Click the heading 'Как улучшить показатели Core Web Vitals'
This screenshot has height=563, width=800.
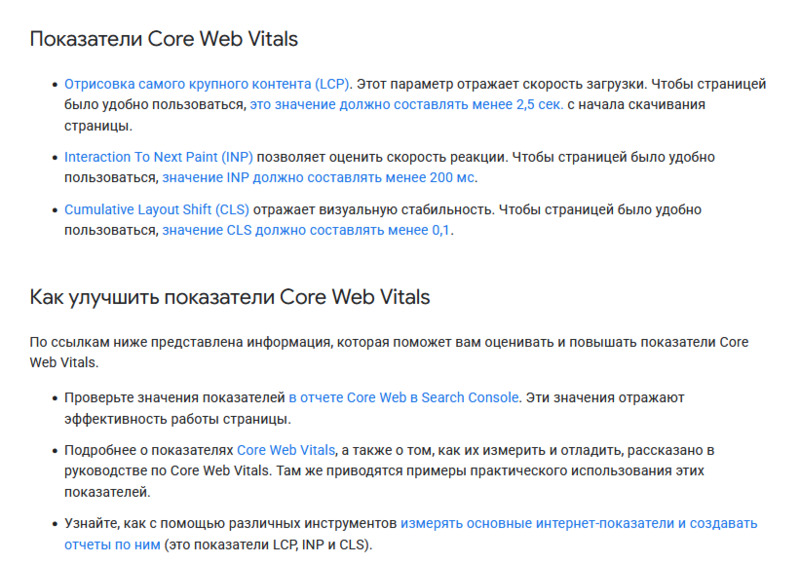tap(230, 297)
